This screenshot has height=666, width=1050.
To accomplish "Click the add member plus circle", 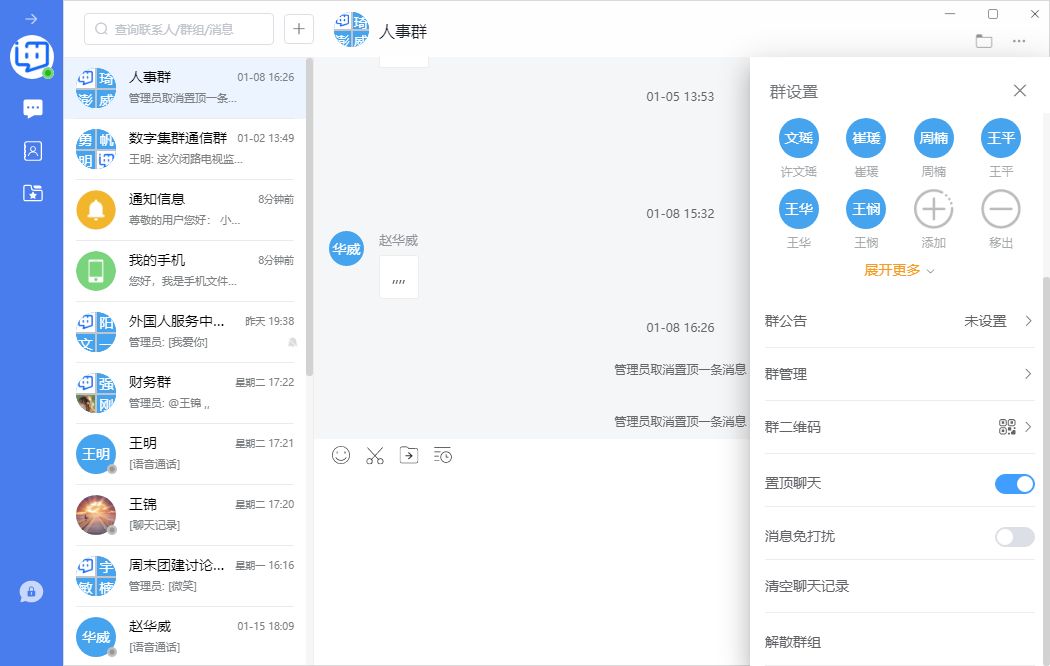I will 933,210.
